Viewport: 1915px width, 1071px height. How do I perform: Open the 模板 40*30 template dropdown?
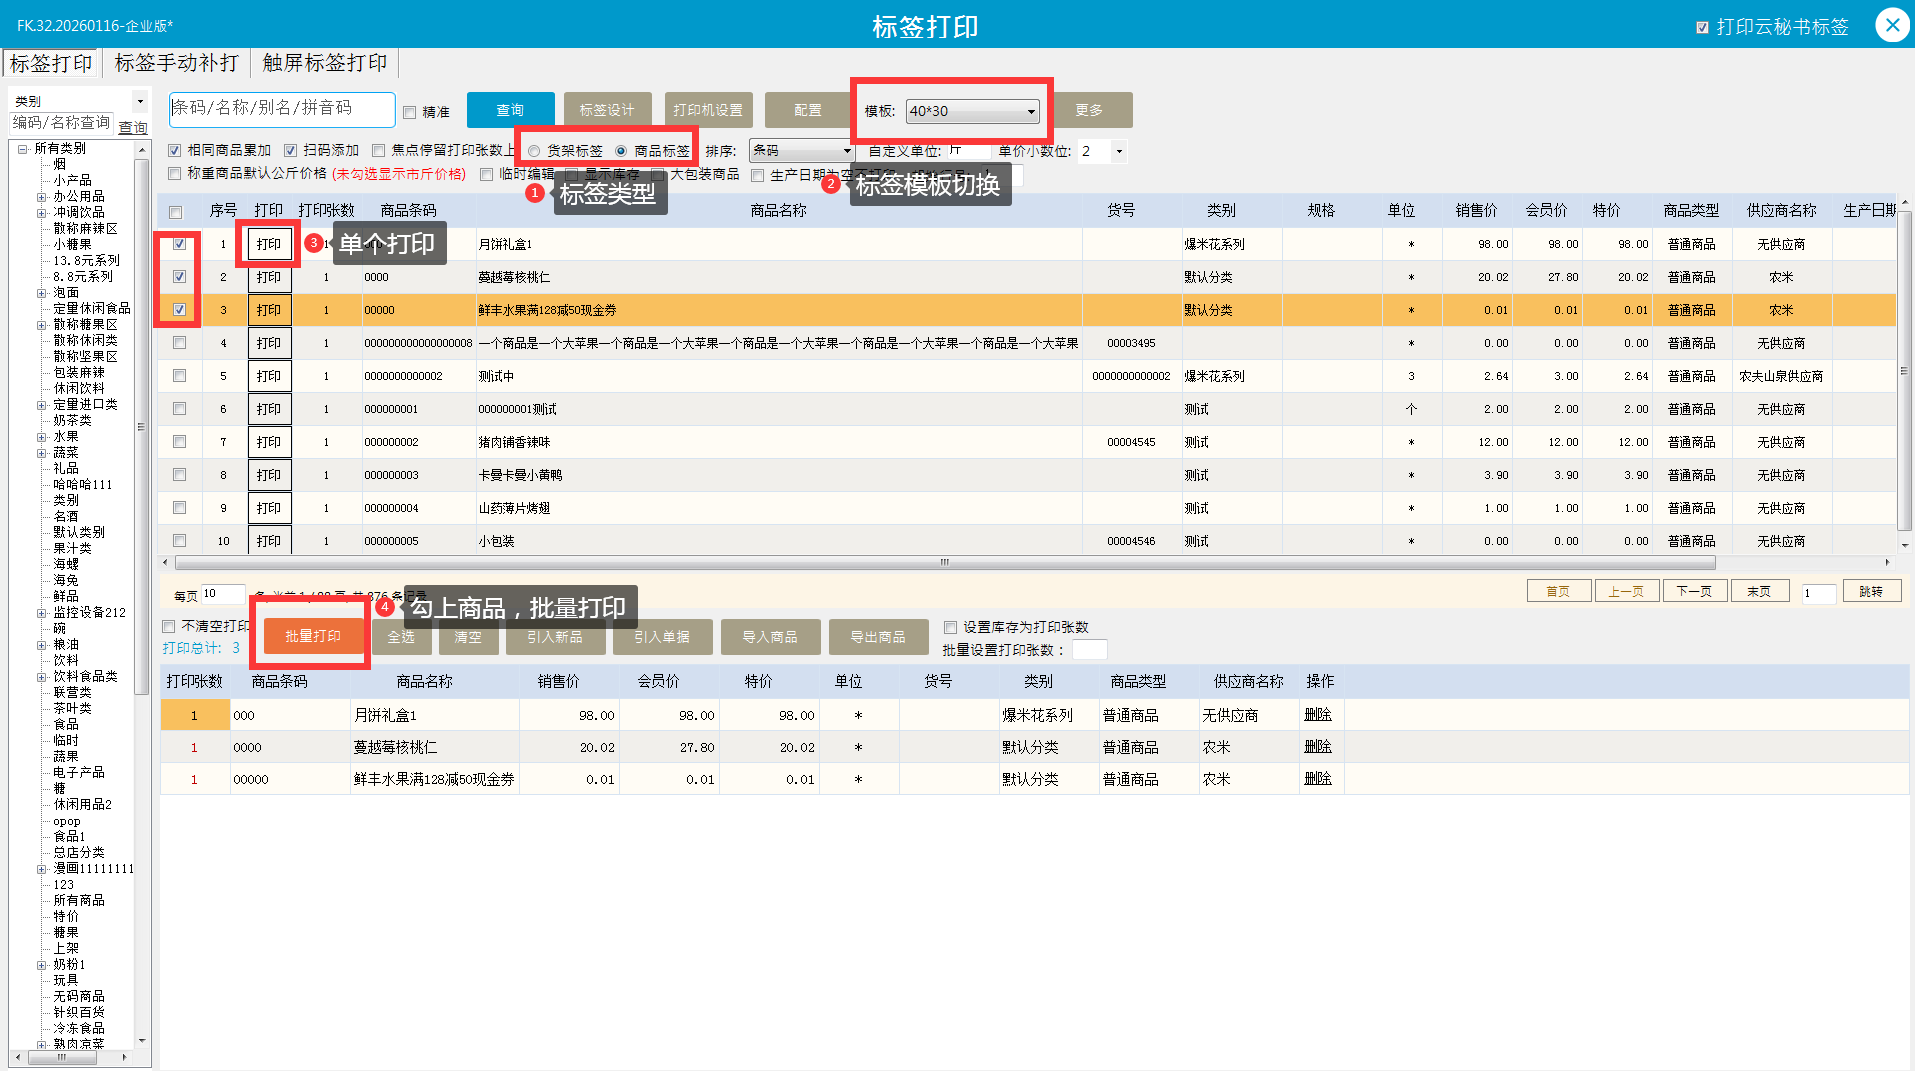click(1031, 111)
